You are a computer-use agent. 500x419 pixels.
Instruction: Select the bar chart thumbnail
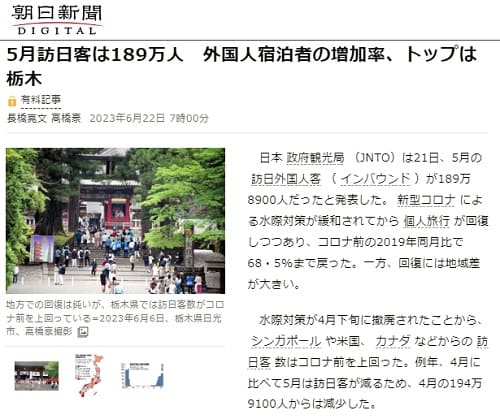(x=143, y=376)
